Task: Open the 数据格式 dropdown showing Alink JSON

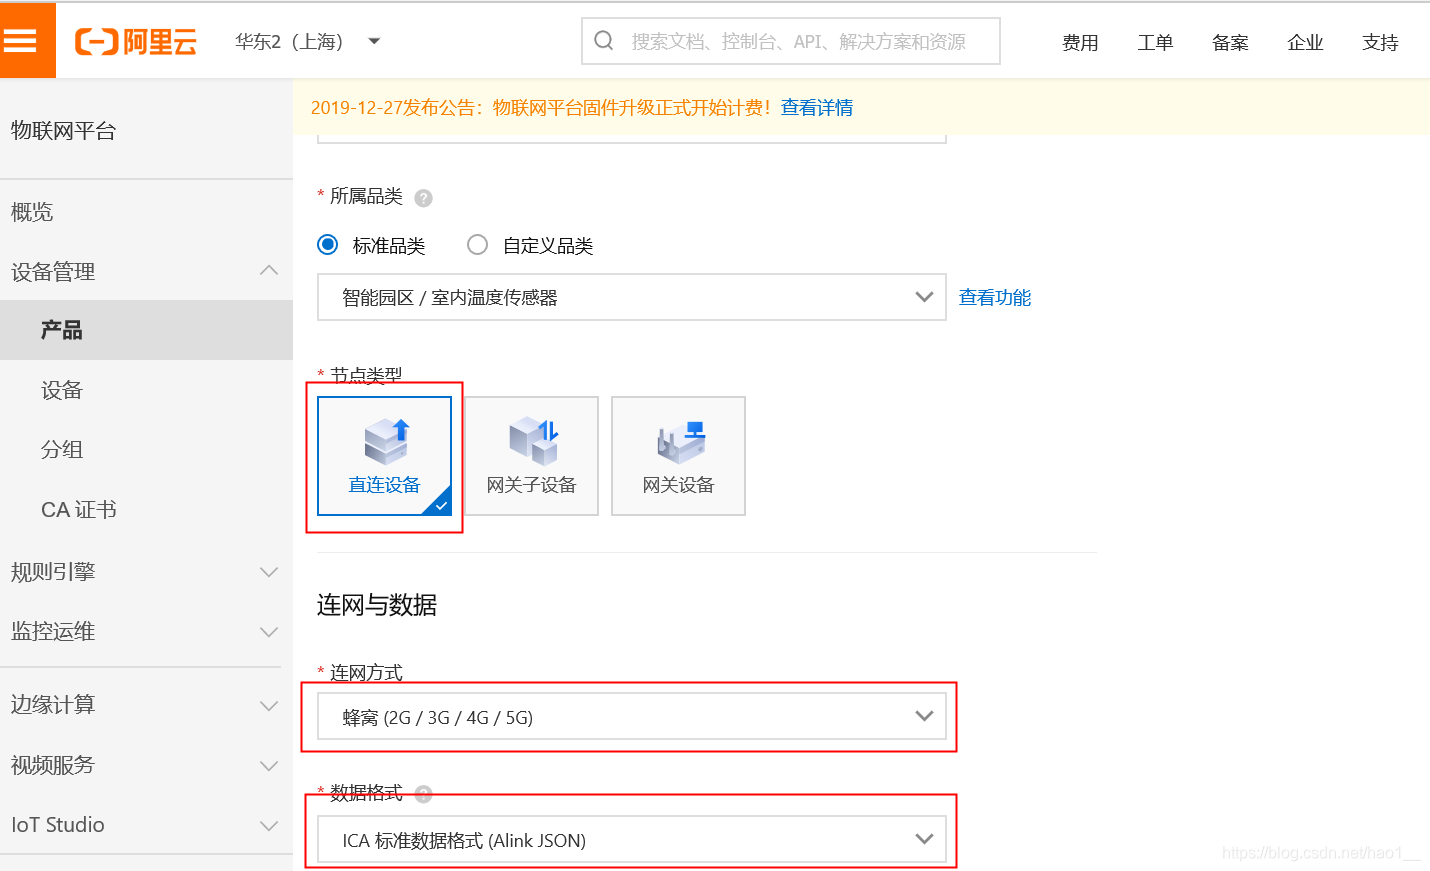Action: pyautogui.click(x=631, y=840)
